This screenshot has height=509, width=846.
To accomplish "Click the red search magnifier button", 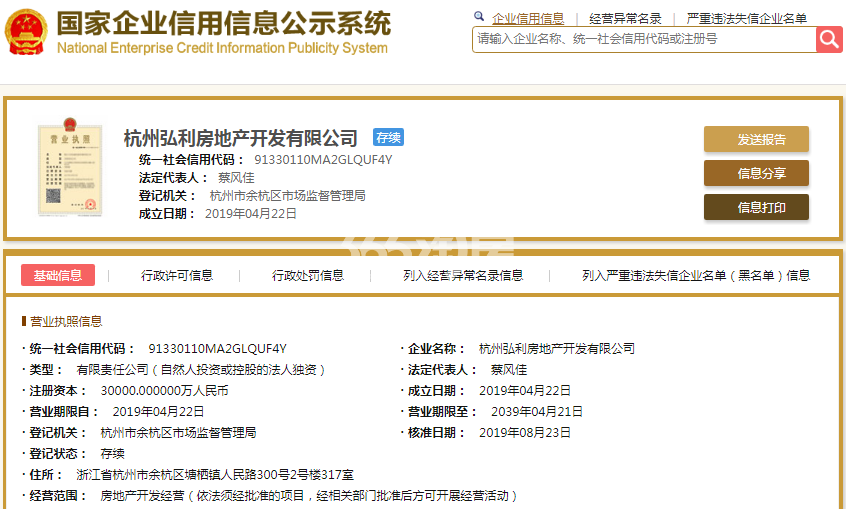I will [x=829, y=39].
